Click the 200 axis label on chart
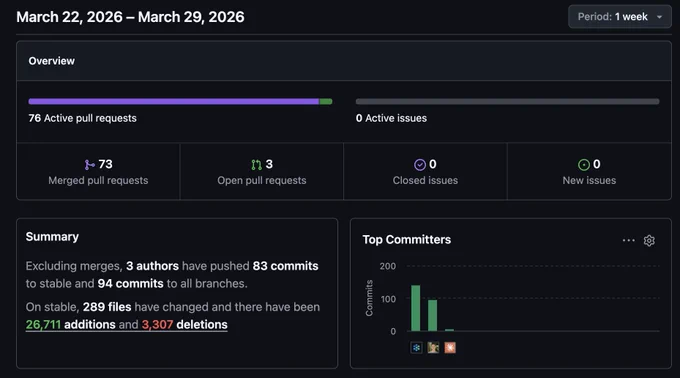 pos(388,266)
